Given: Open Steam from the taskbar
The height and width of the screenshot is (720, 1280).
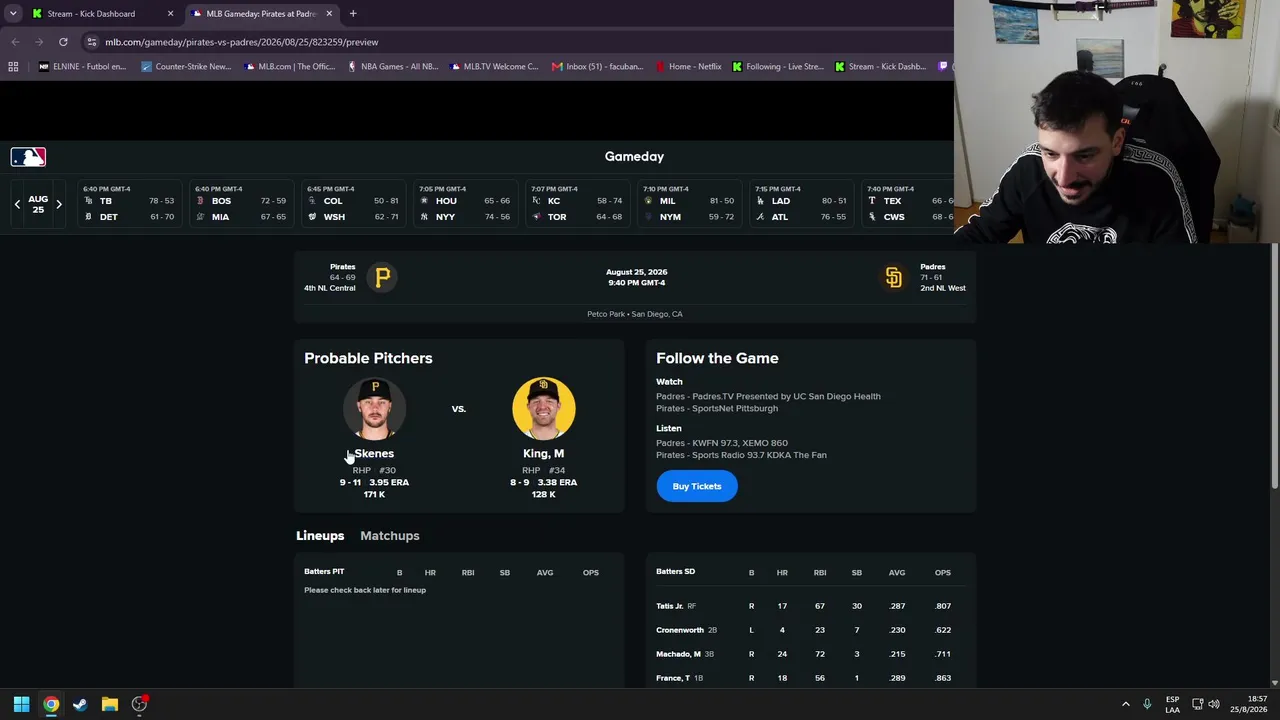Looking at the screenshot, I should (x=80, y=704).
